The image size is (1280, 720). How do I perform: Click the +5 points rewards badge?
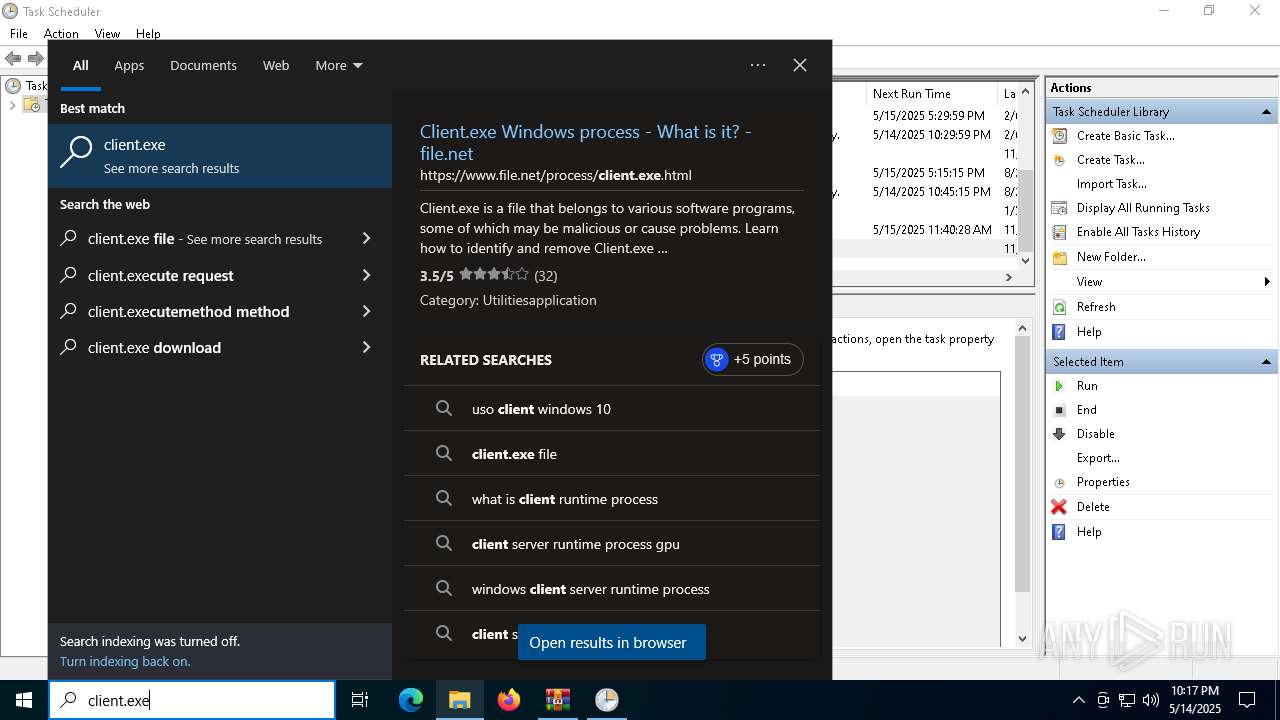tap(753, 359)
